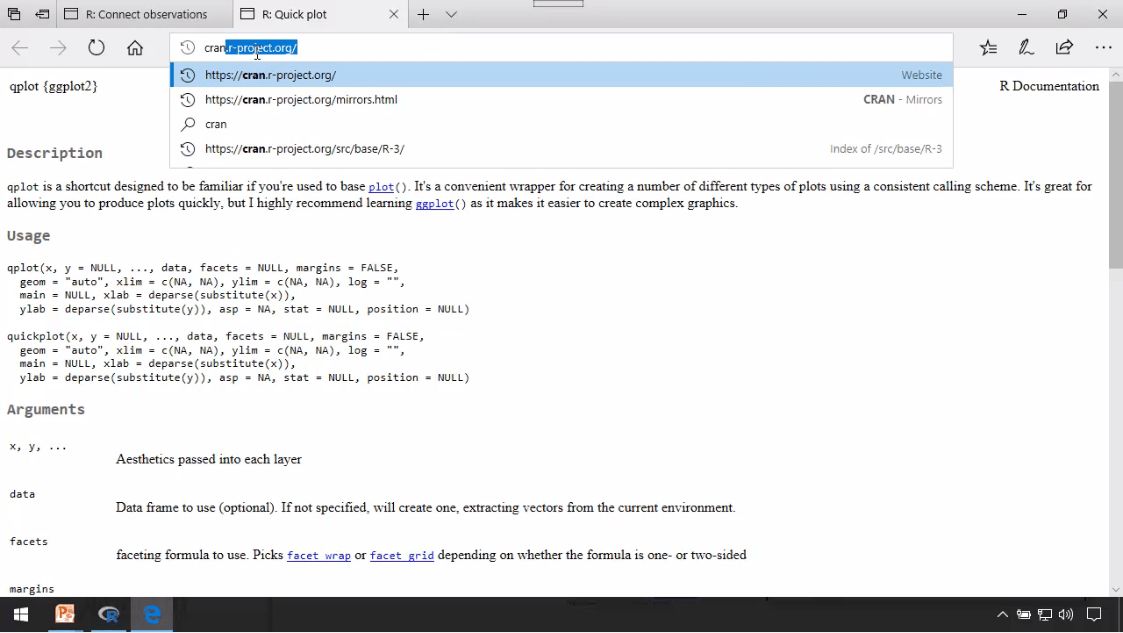This screenshot has width=1123, height=633.
Task: Show hidden system tray icons
Action: 1003,614
